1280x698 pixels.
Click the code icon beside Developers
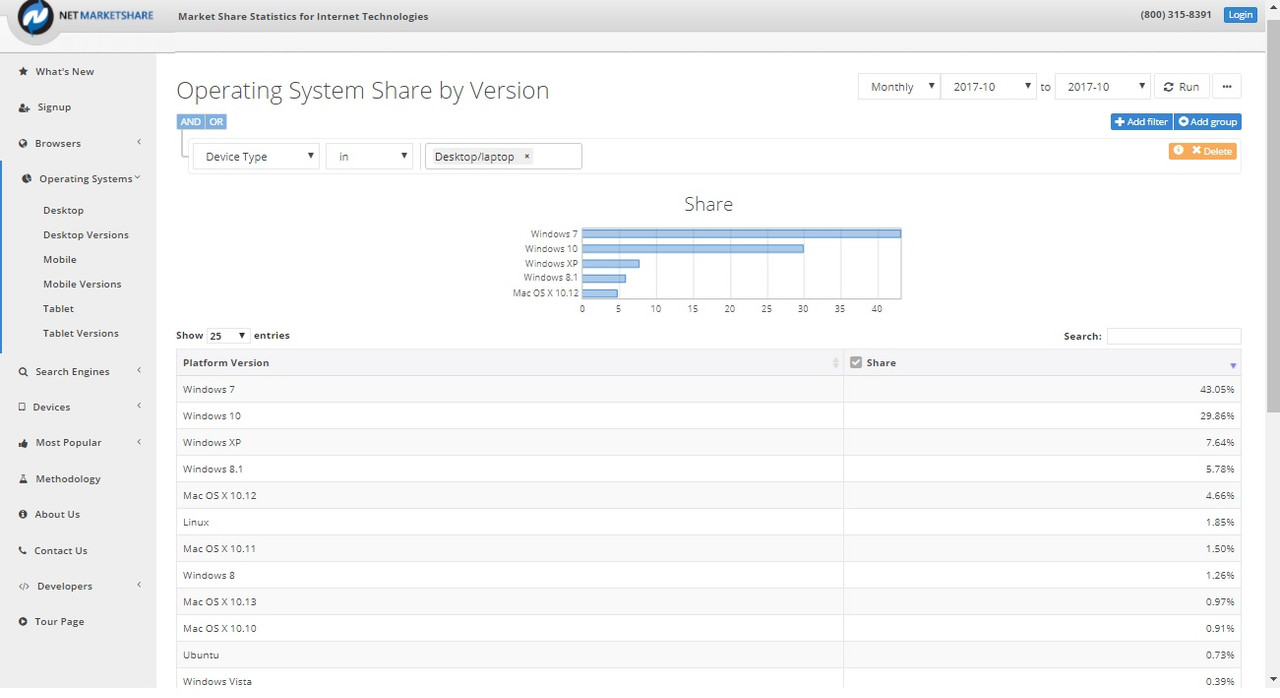tap(24, 587)
